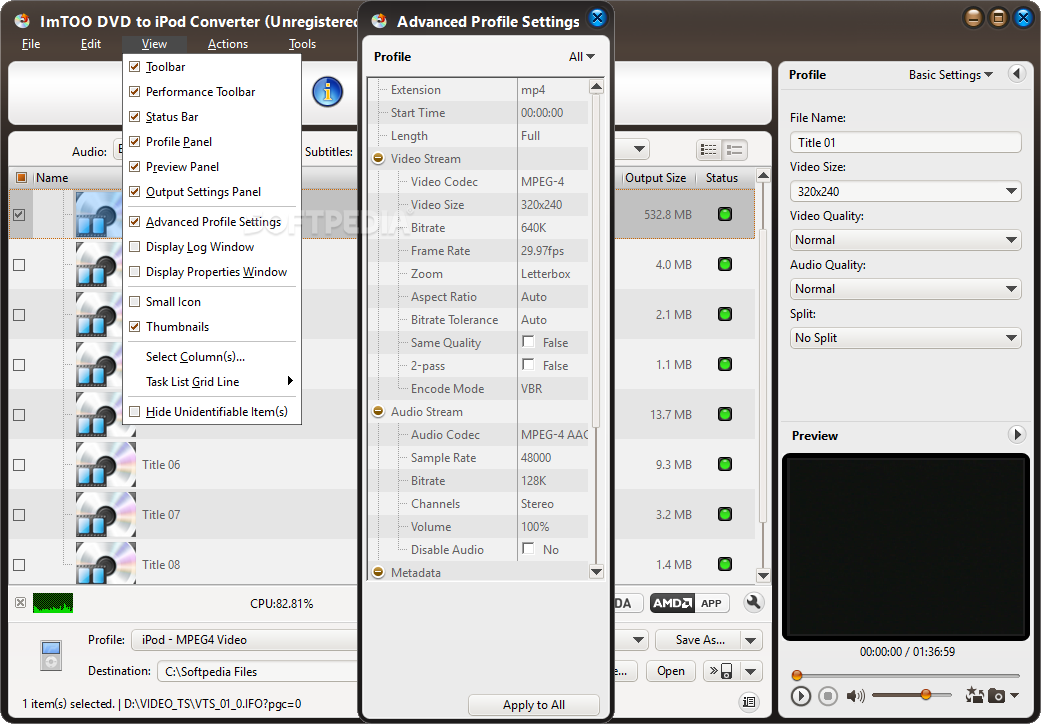Click the ImTOO app logo icon
This screenshot has height=724, width=1041.
22,21
